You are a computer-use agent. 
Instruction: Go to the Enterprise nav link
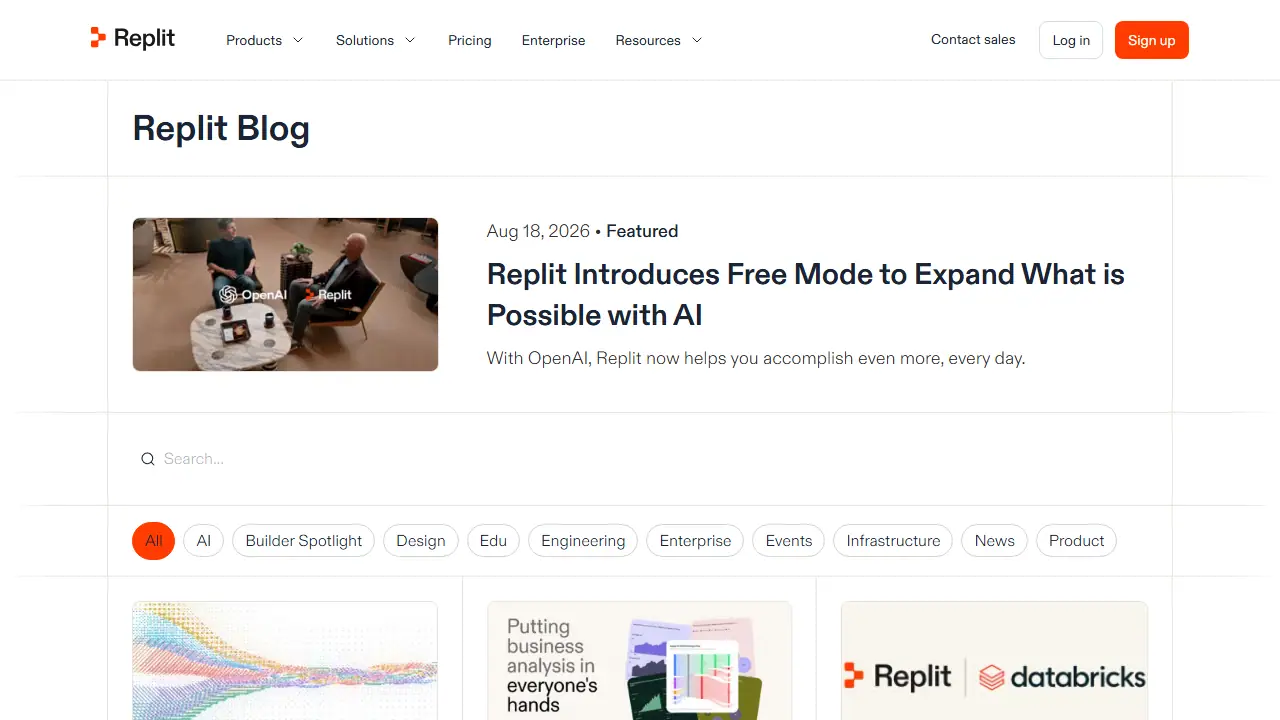(553, 40)
